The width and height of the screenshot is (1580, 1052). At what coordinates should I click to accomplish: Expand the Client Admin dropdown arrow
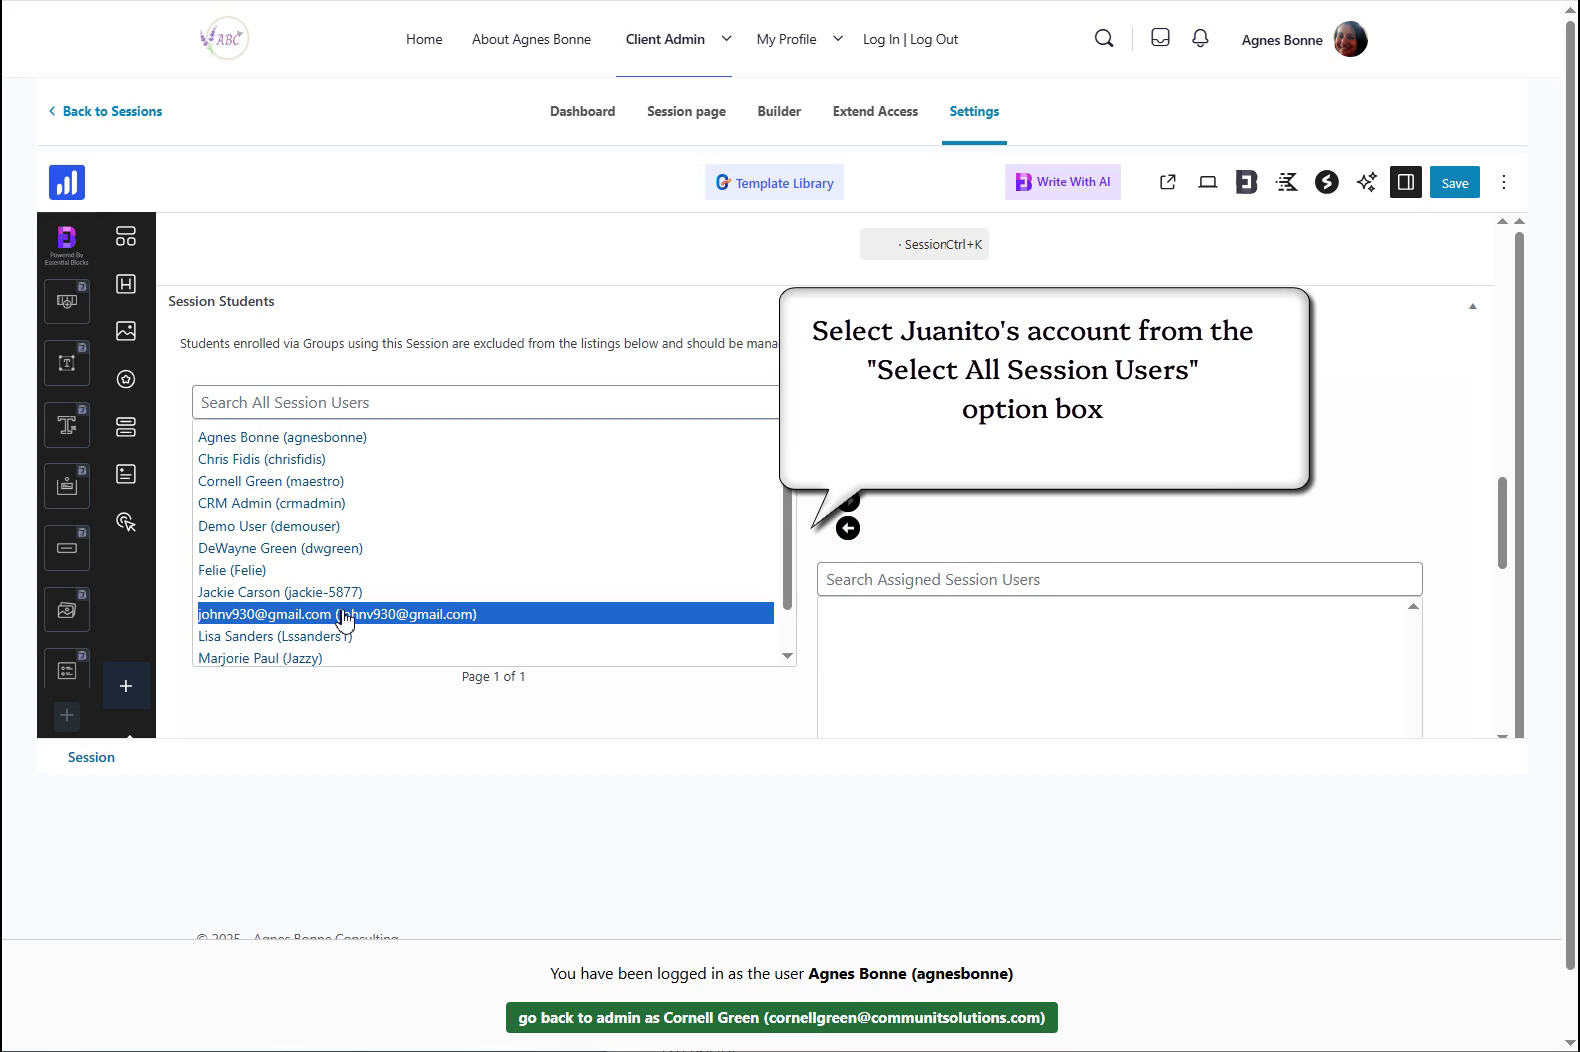click(x=727, y=39)
